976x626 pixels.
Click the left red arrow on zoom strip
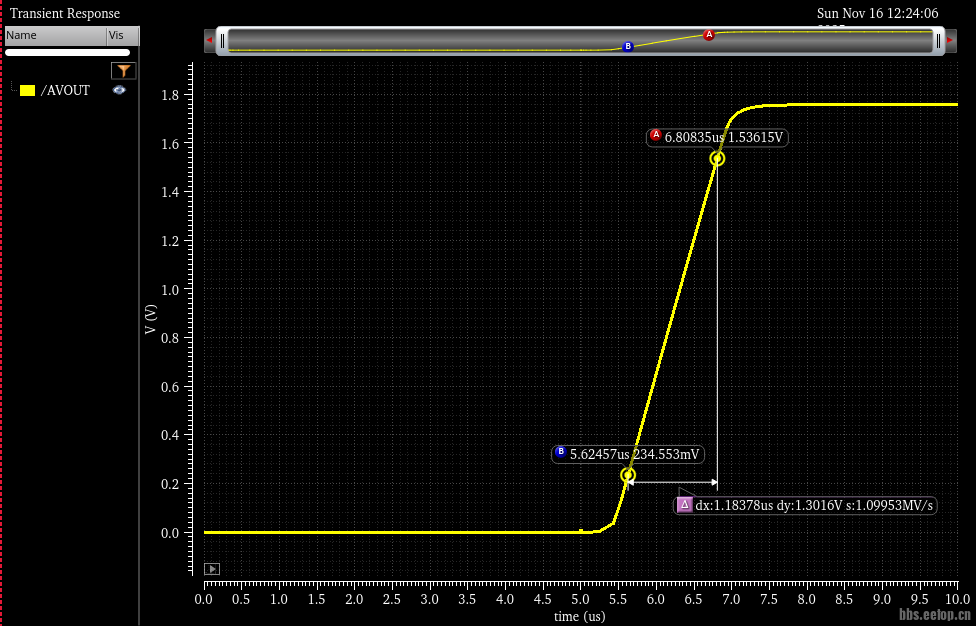[210, 40]
